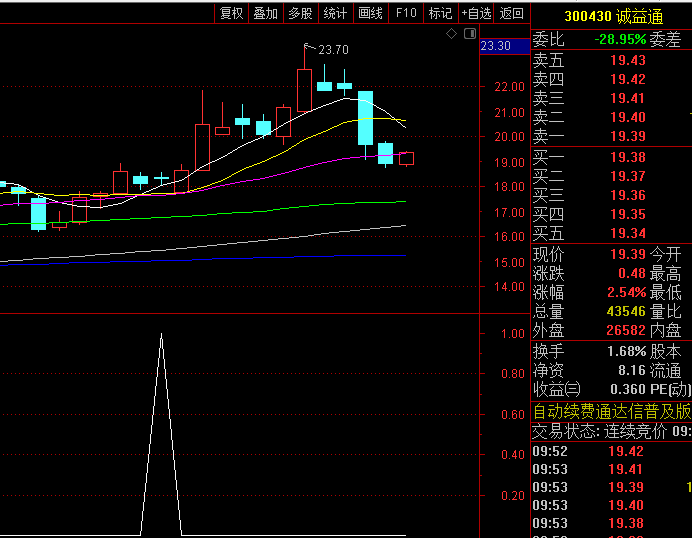Click the stock name 300430 诚益通

pos(612,16)
